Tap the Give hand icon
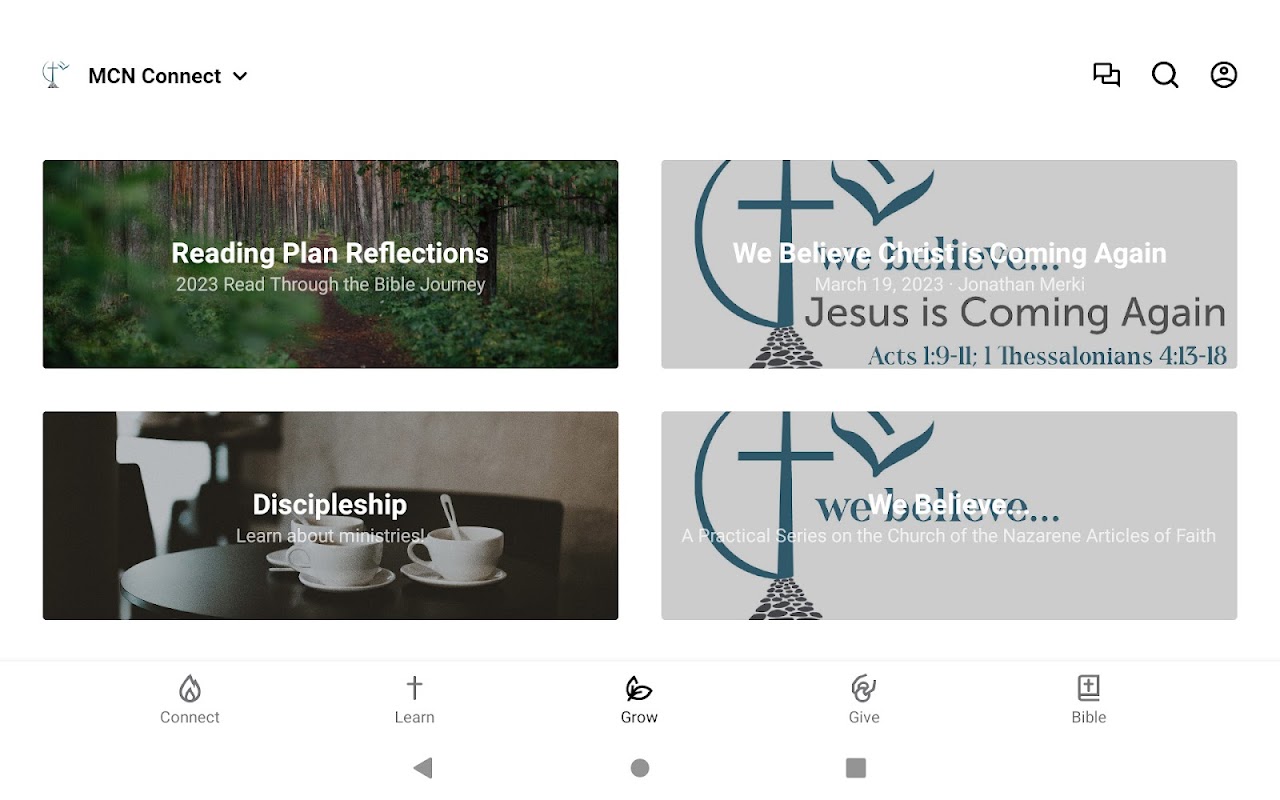Screen dimensions: 1280x800 [x=864, y=688]
